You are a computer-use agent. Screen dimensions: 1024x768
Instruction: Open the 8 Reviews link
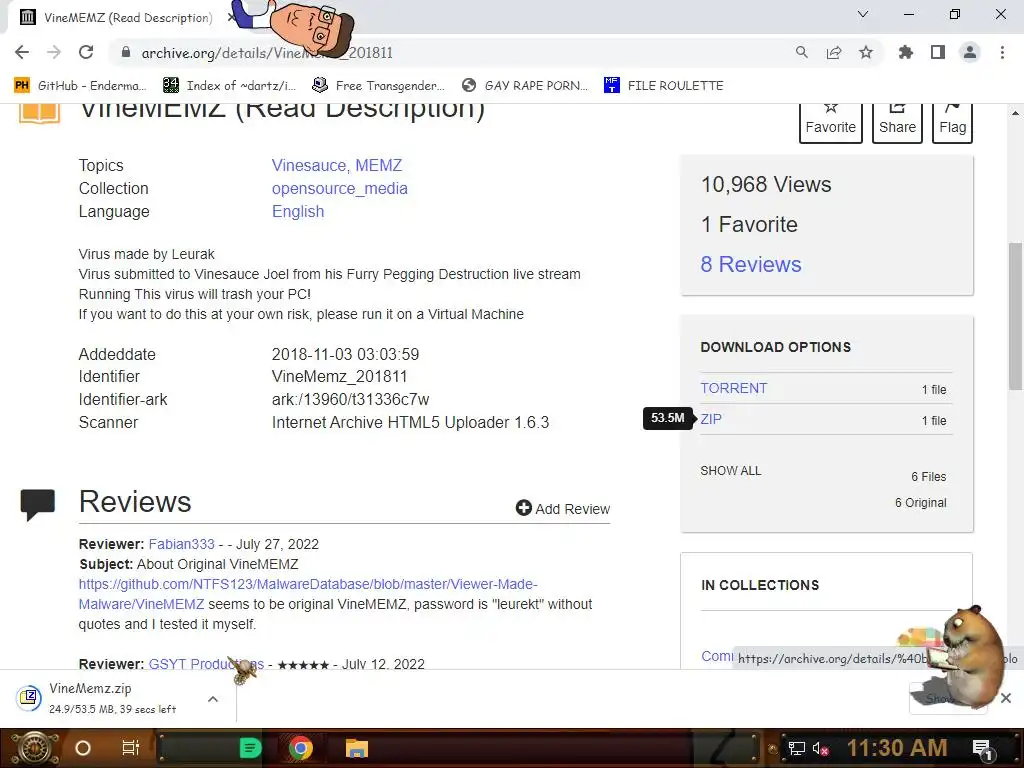click(751, 264)
